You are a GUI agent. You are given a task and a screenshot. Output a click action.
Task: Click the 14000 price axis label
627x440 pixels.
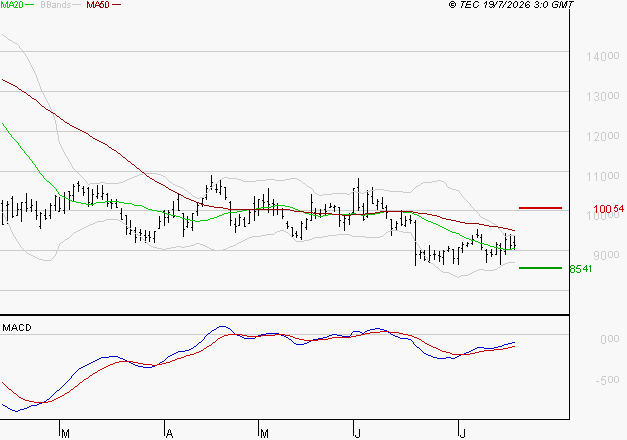(603, 56)
